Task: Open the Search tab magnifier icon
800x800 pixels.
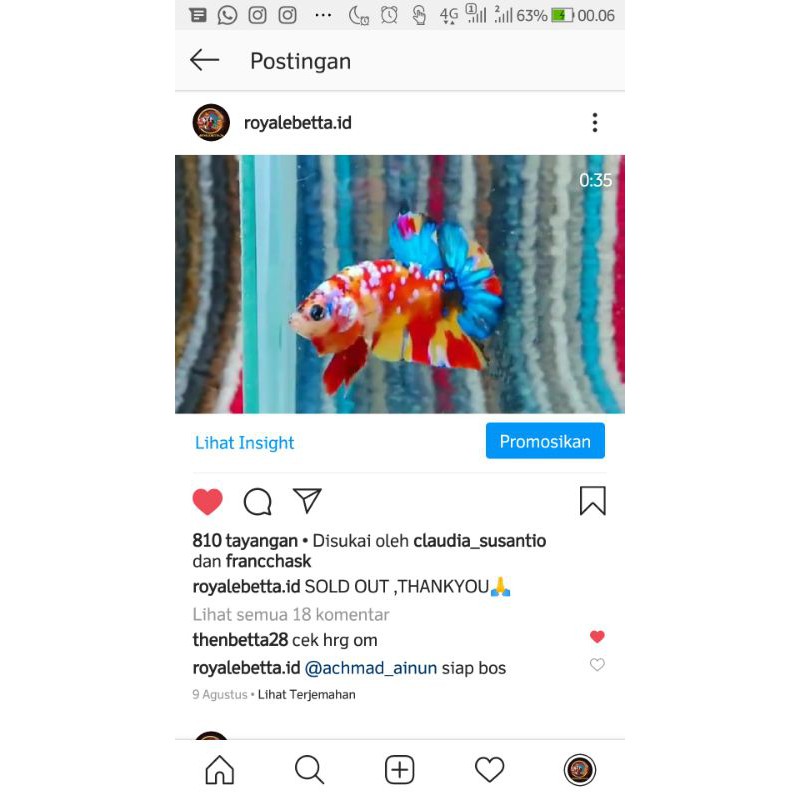Action: (x=310, y=769)
